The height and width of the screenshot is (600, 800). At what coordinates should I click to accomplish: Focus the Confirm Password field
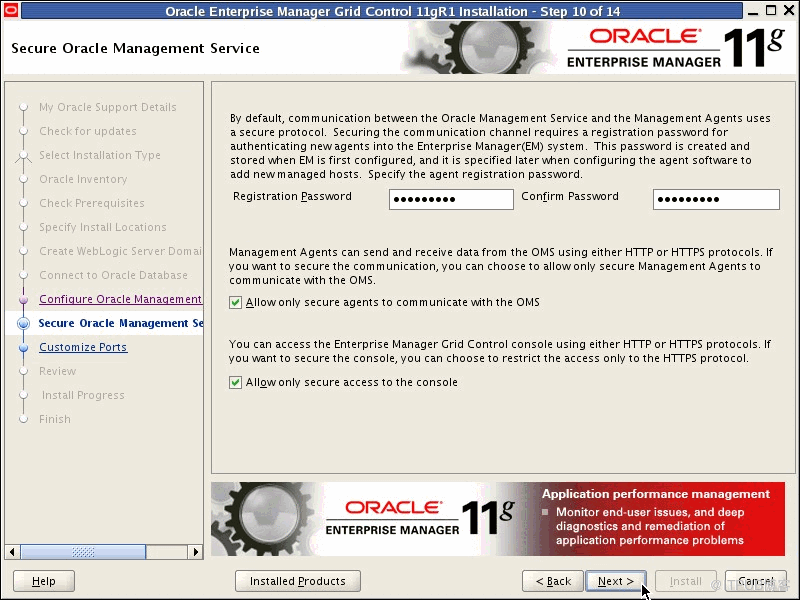coord(716,199)
